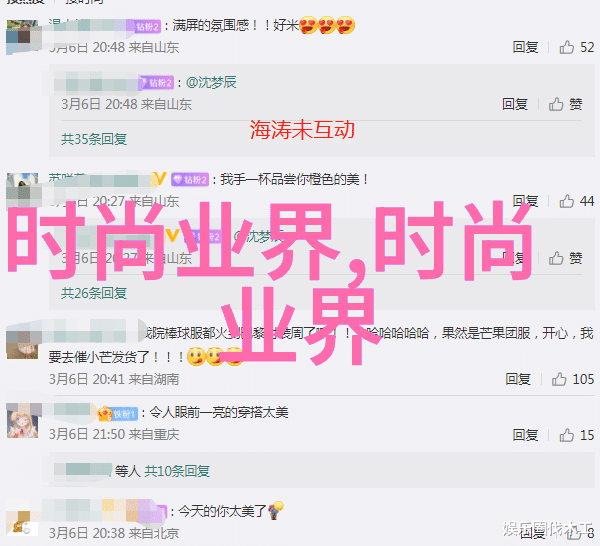
Task: Like the 3月6日 20:48 sub-reply mentioning @沈梦辰
Action: pyautogui.click(x=566, y=104)
